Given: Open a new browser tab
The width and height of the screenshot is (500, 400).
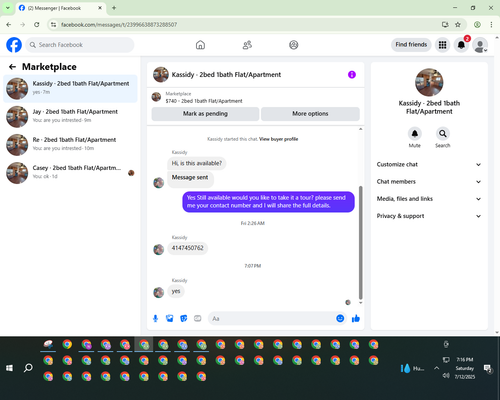Looking at the screenshot, I should click(x=114, y=8).
